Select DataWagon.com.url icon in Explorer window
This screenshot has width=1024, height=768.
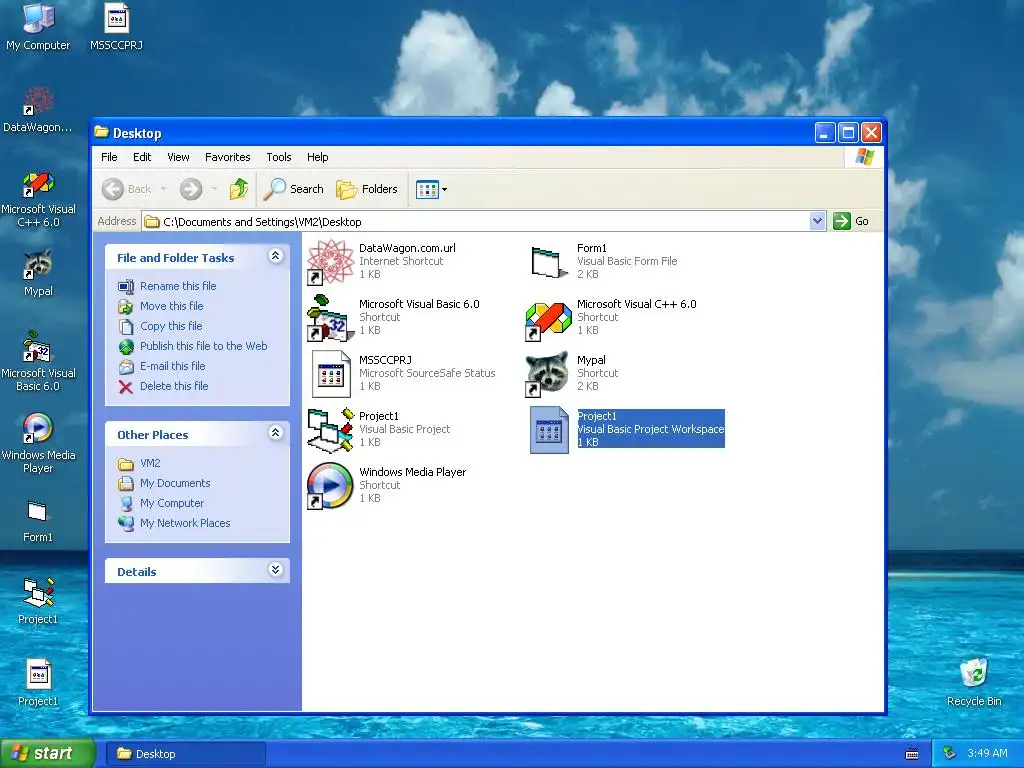330,261
